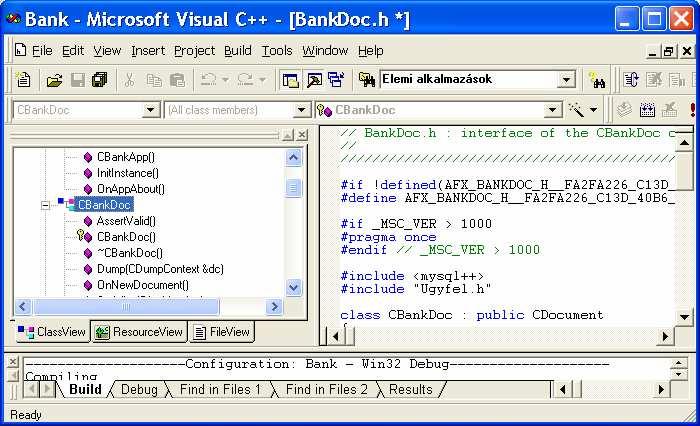The image size is (700, 426).
Task: Click the ClassView horizontal scrollbar thumb
Action: coord(126,307)
